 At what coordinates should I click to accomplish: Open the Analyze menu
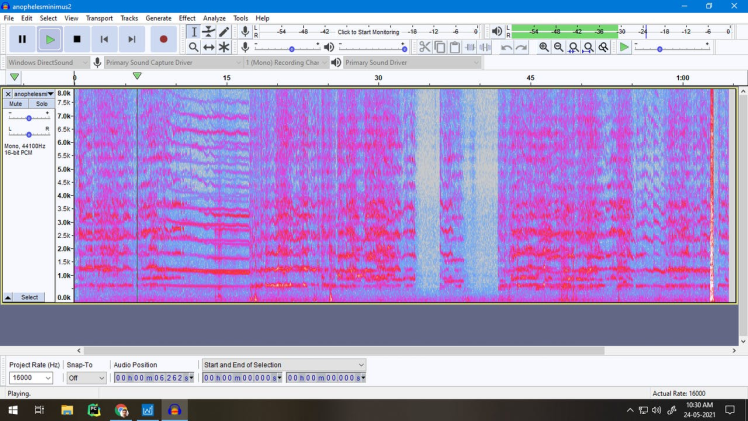(x=214, y=18)
